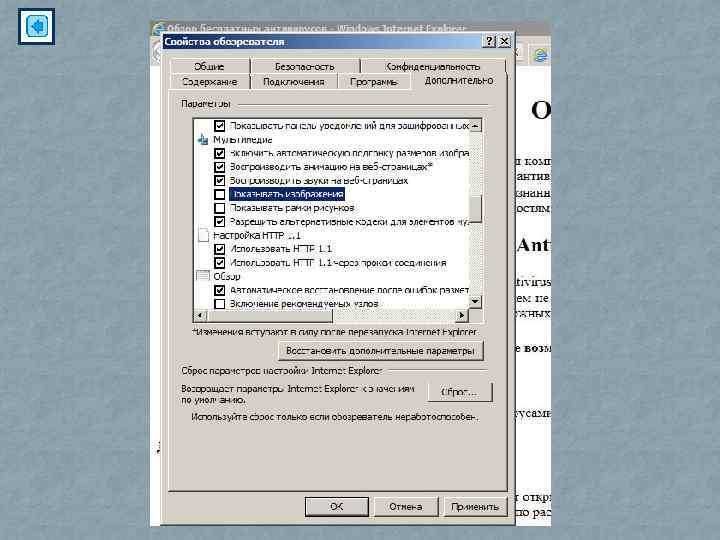Click the Мультимедиа category label

tap(243, 140)
